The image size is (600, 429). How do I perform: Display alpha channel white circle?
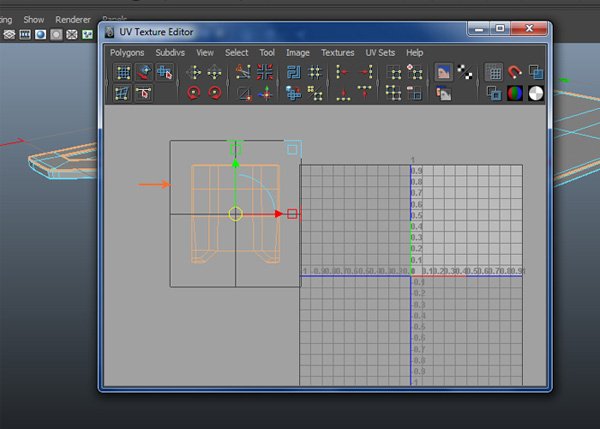coord(535,93)
